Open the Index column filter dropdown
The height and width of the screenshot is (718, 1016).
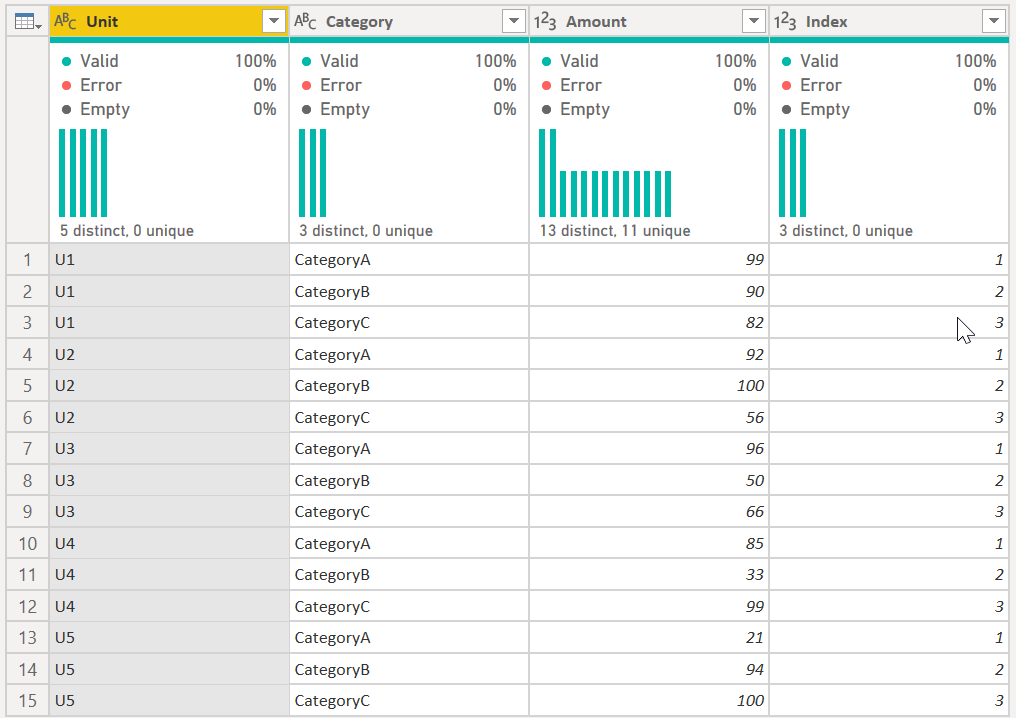click(x=993, y=21)
